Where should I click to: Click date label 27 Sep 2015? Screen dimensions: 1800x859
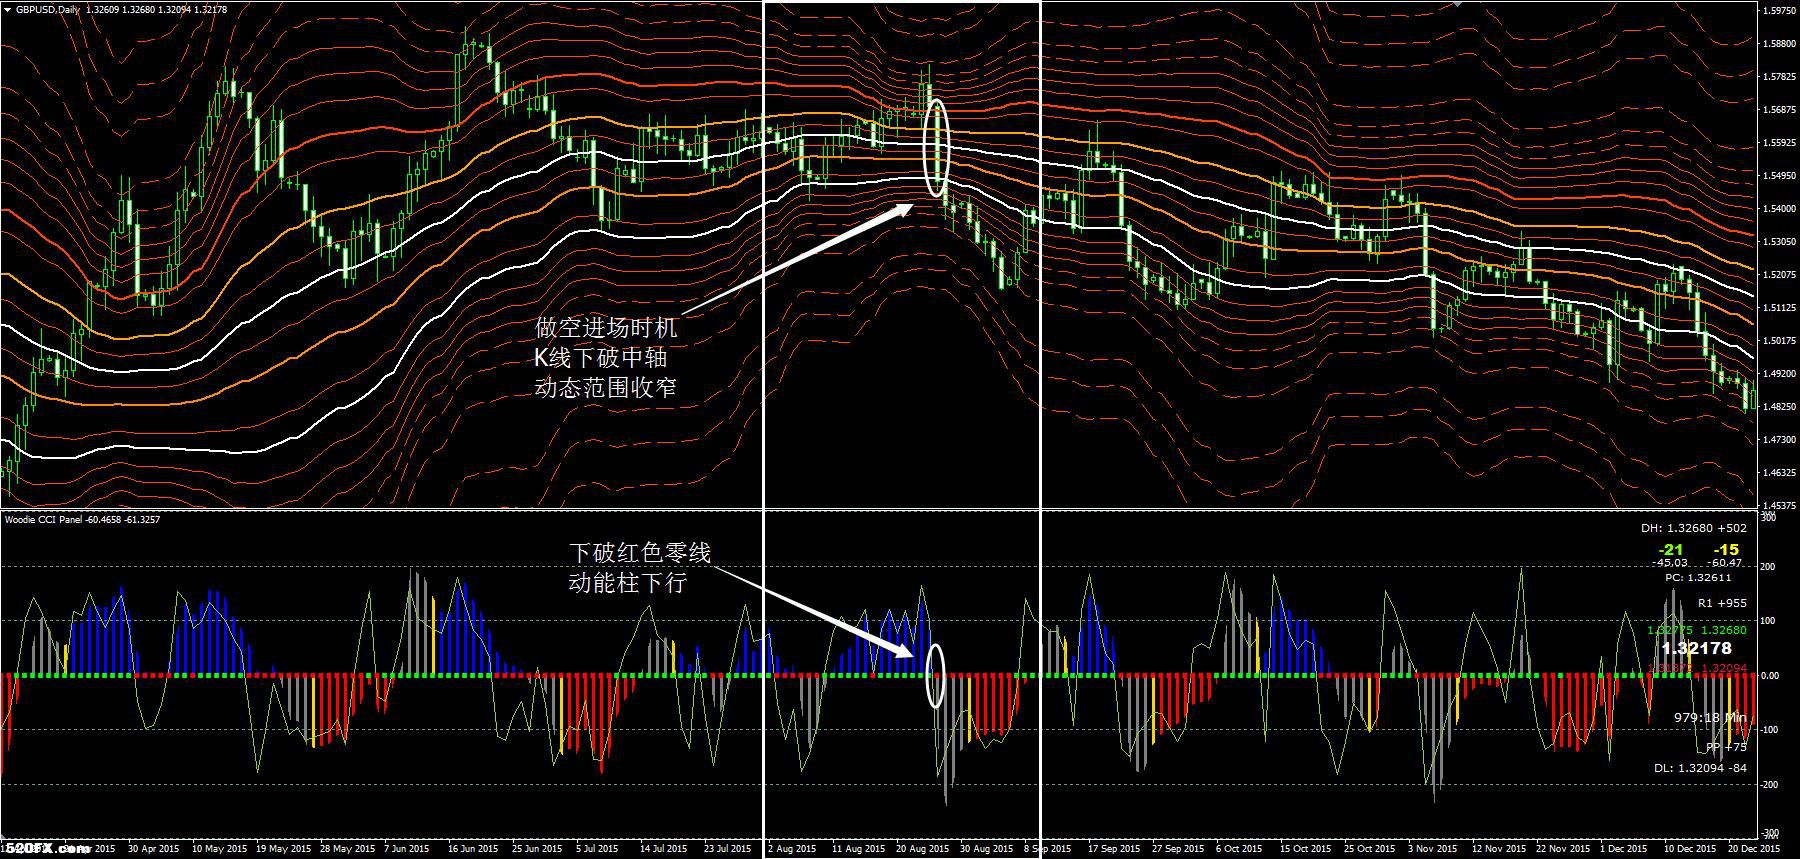coord(1179,849)
